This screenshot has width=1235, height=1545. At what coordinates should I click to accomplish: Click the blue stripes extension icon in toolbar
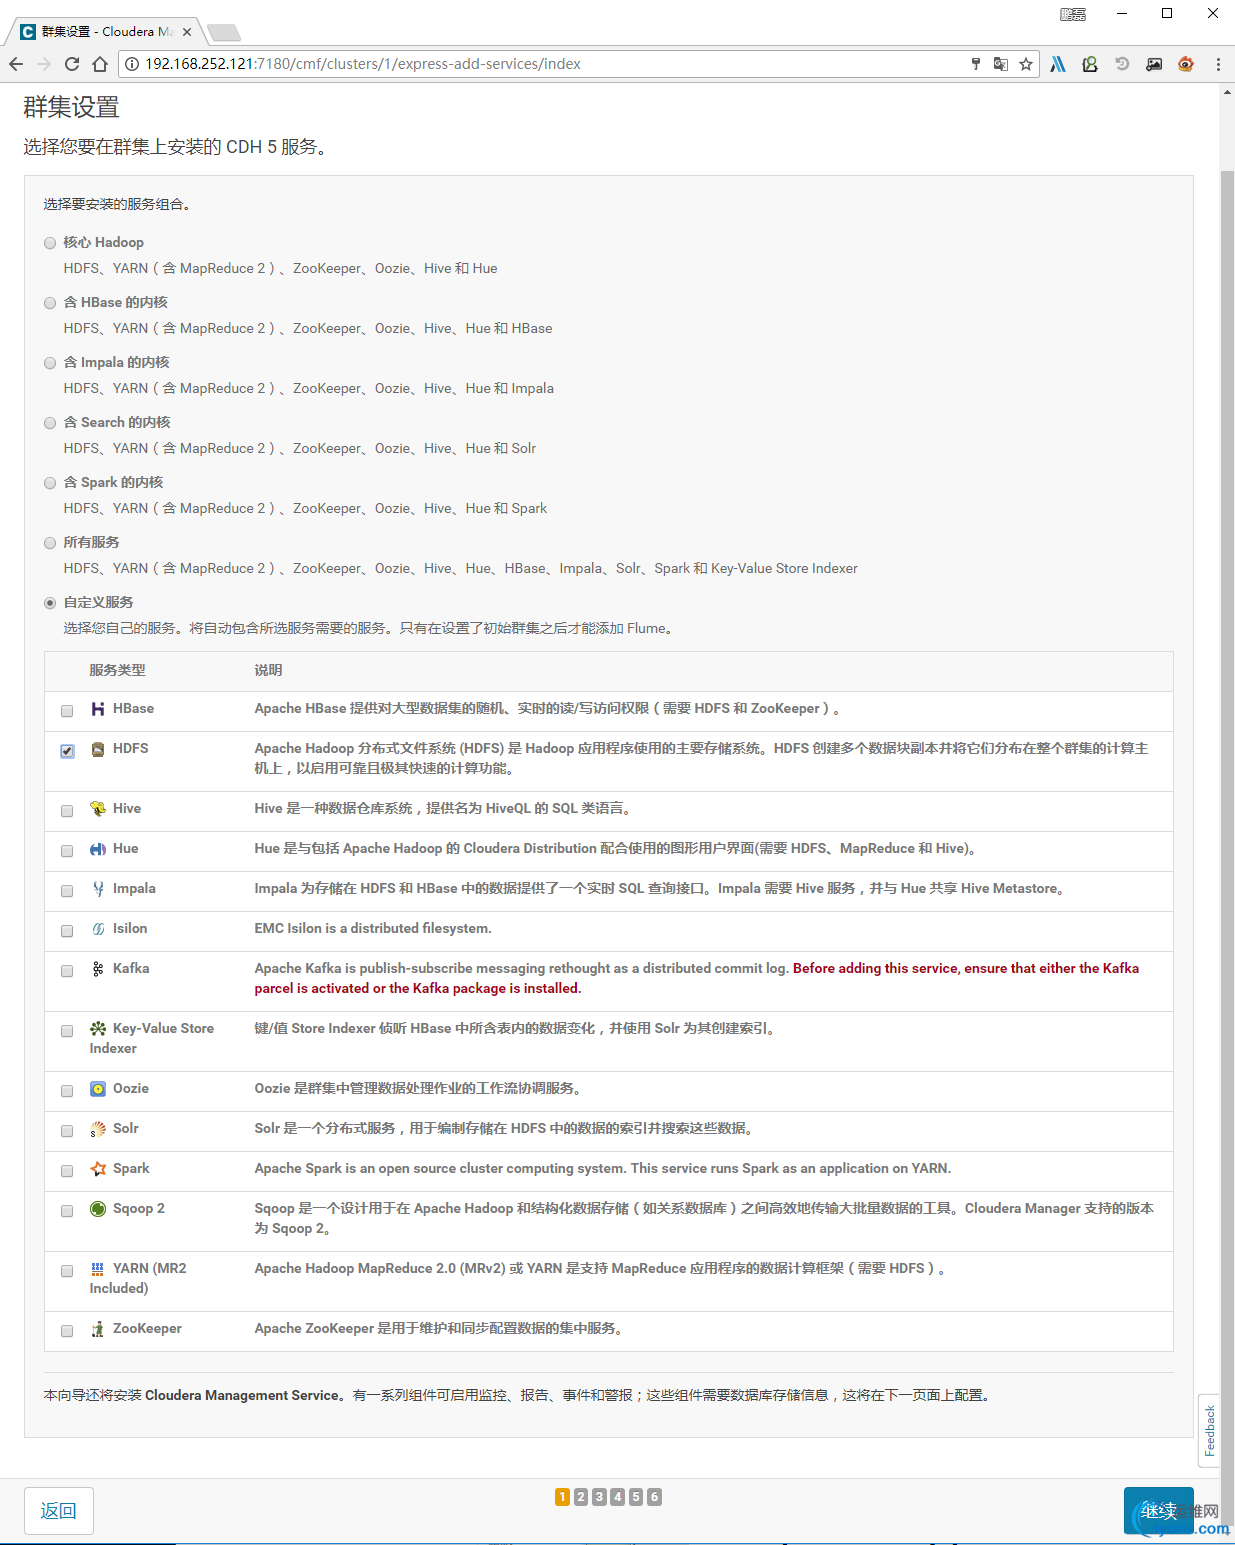[x=1058, y=64]
